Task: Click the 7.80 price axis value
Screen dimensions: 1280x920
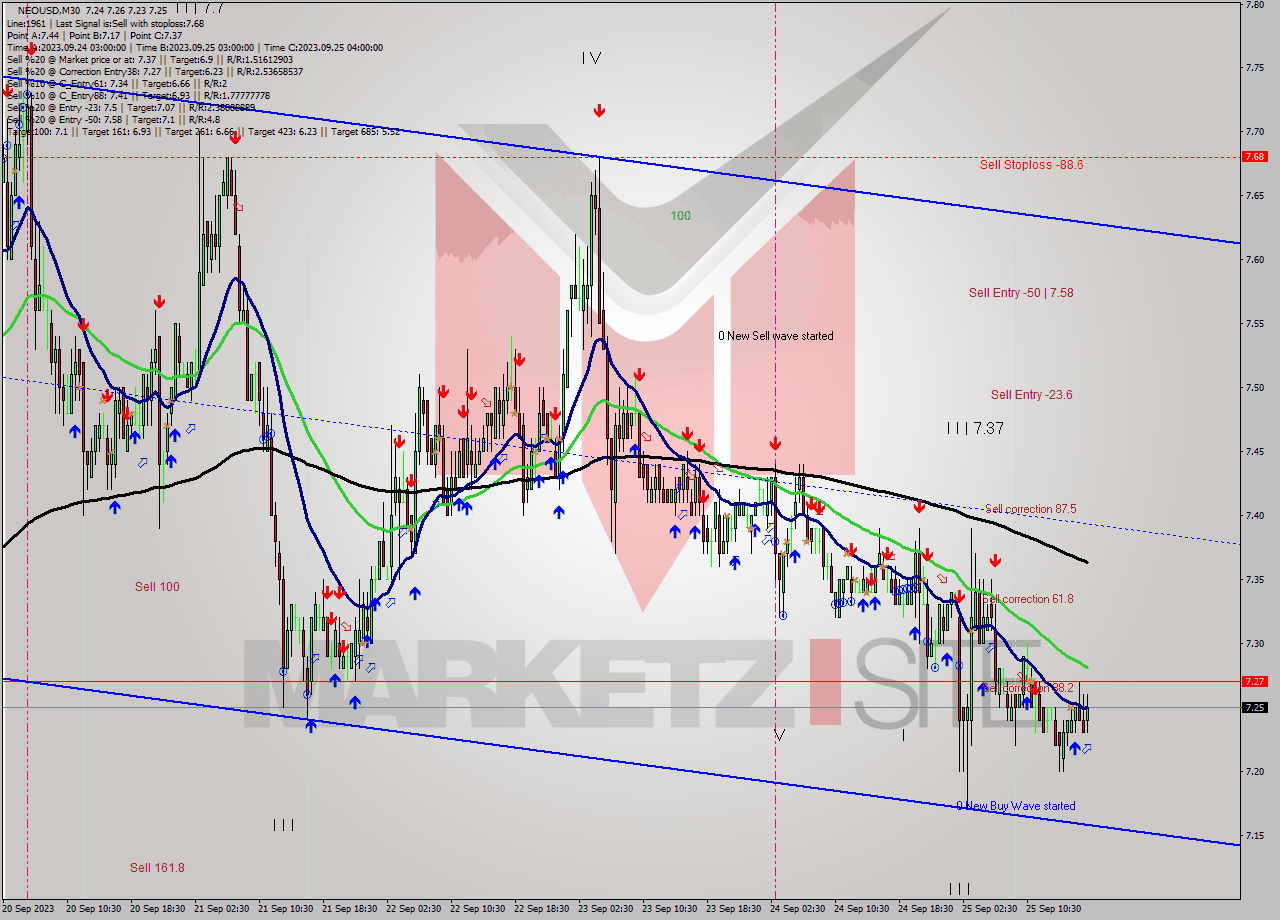Action: (x=1254, y=4)
